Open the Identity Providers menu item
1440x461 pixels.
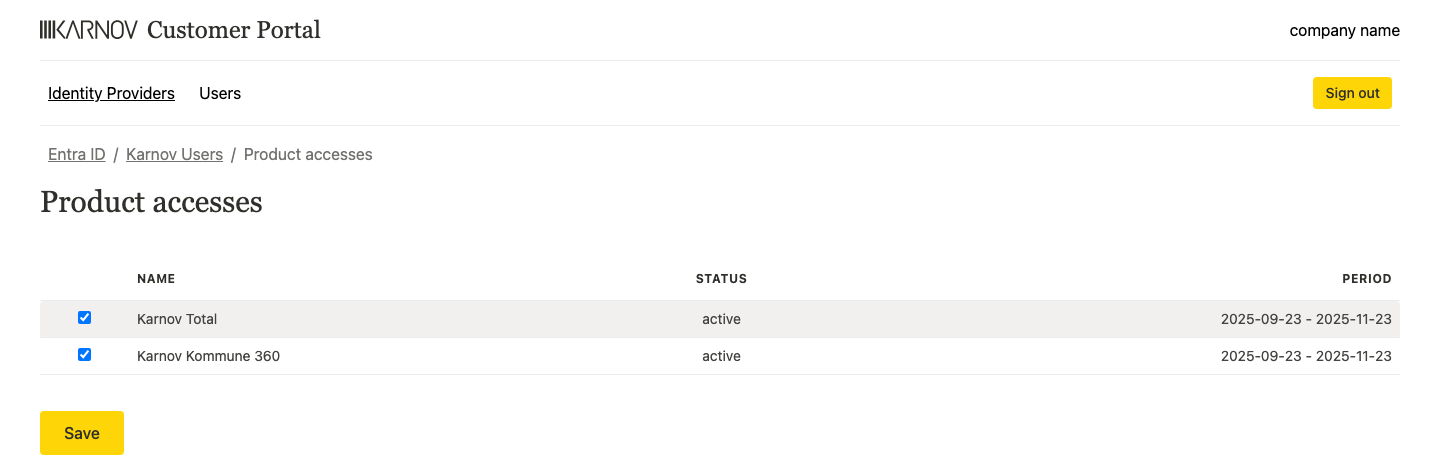pyautogui.click(x=111, y=93)
